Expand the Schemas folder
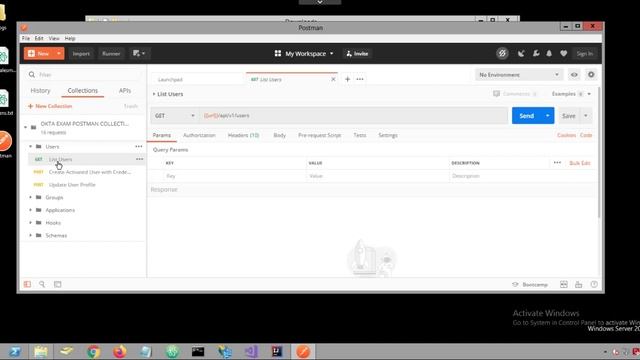Viewport: 640px width, 360px height. click(31, 235)
